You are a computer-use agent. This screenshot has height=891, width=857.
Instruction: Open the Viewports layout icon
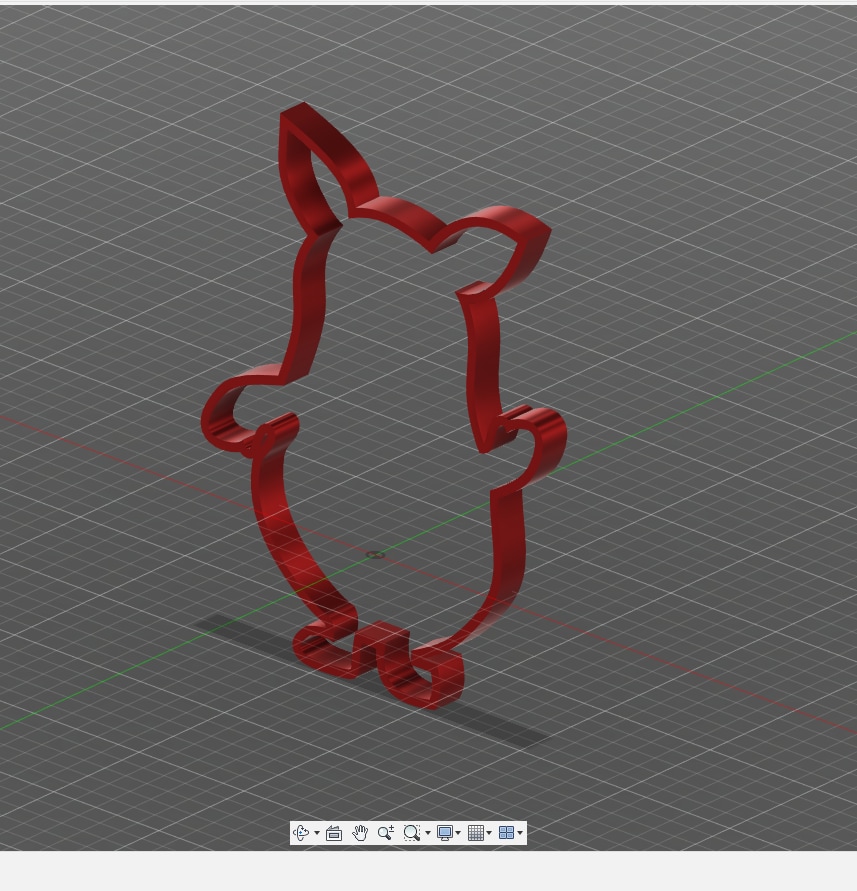(506, 833)
